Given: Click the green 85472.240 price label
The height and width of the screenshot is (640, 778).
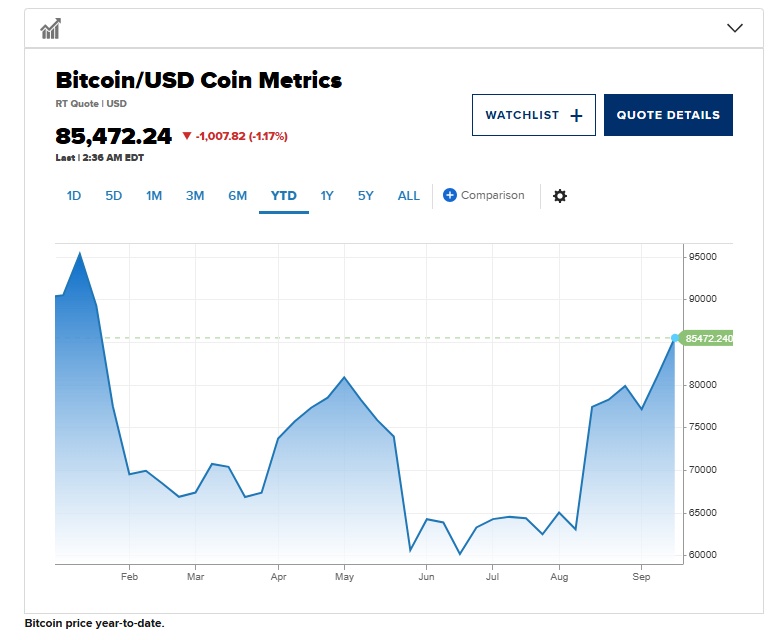Looking at the screenshot, I should 708,338.
